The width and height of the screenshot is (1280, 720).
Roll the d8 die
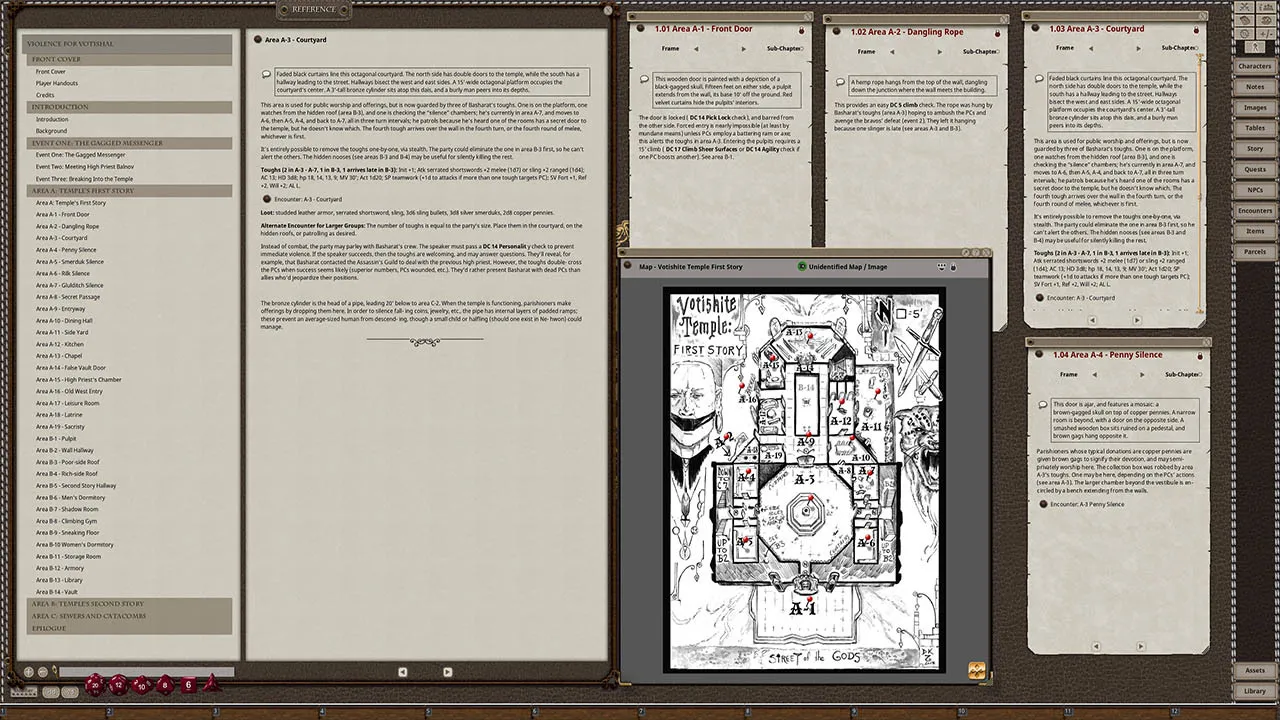coord(165,685)
